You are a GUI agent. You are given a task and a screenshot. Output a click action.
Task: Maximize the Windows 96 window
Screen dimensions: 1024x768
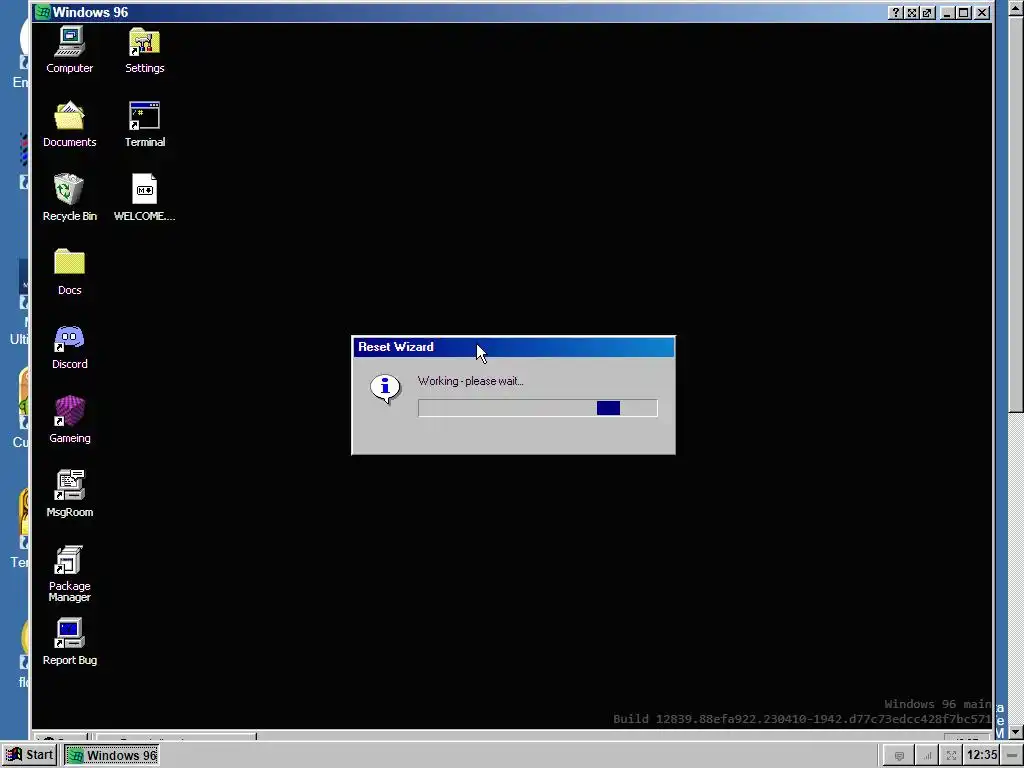[x=963, y=12]
